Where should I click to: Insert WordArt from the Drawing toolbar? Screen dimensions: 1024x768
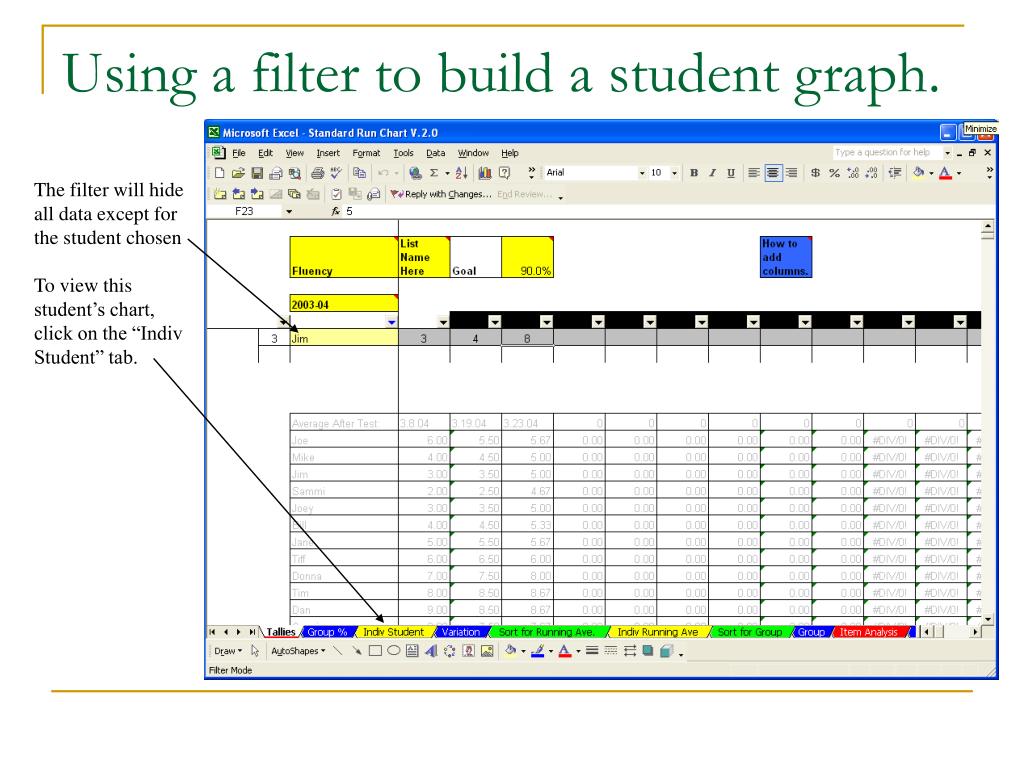pos(431,651)
